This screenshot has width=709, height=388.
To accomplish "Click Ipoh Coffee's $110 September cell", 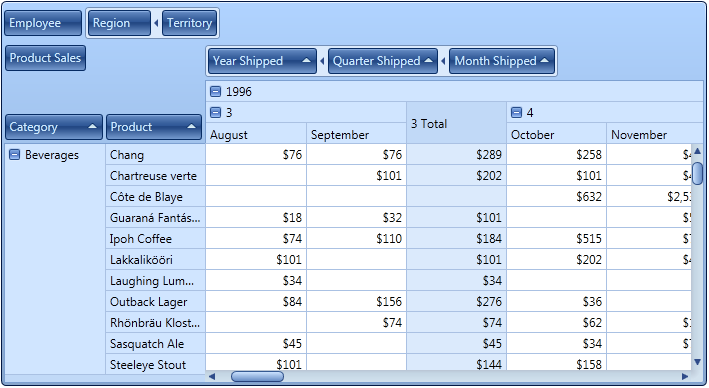I will point(356,239).
